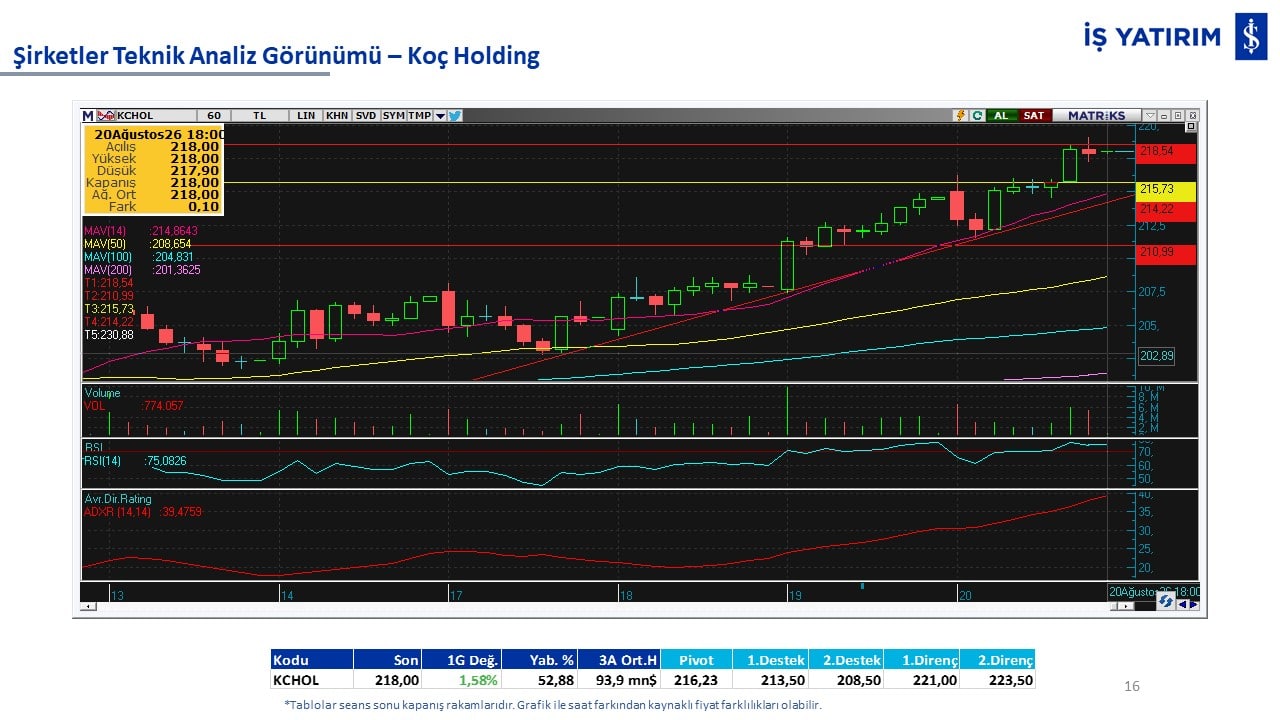Image resolution: width=1280 pixels, height=720 pixels.
Task: Click the KHN toolbar button
Action: pyautogui.click(x=337, y=115)
